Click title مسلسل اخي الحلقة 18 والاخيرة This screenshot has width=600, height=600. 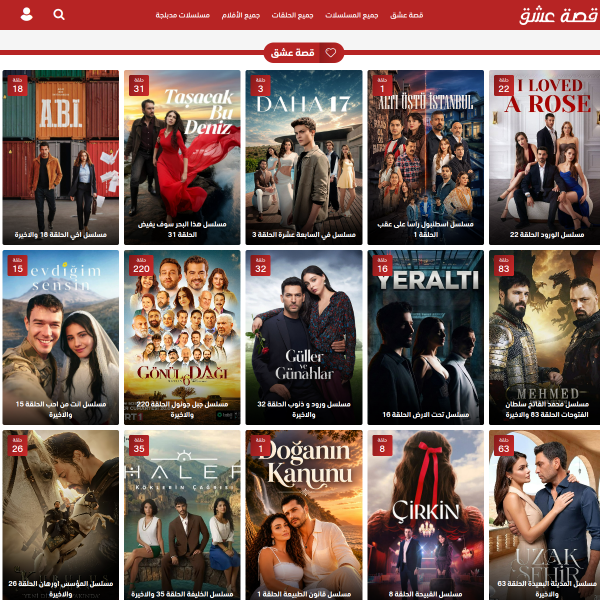tap(60, 235)
